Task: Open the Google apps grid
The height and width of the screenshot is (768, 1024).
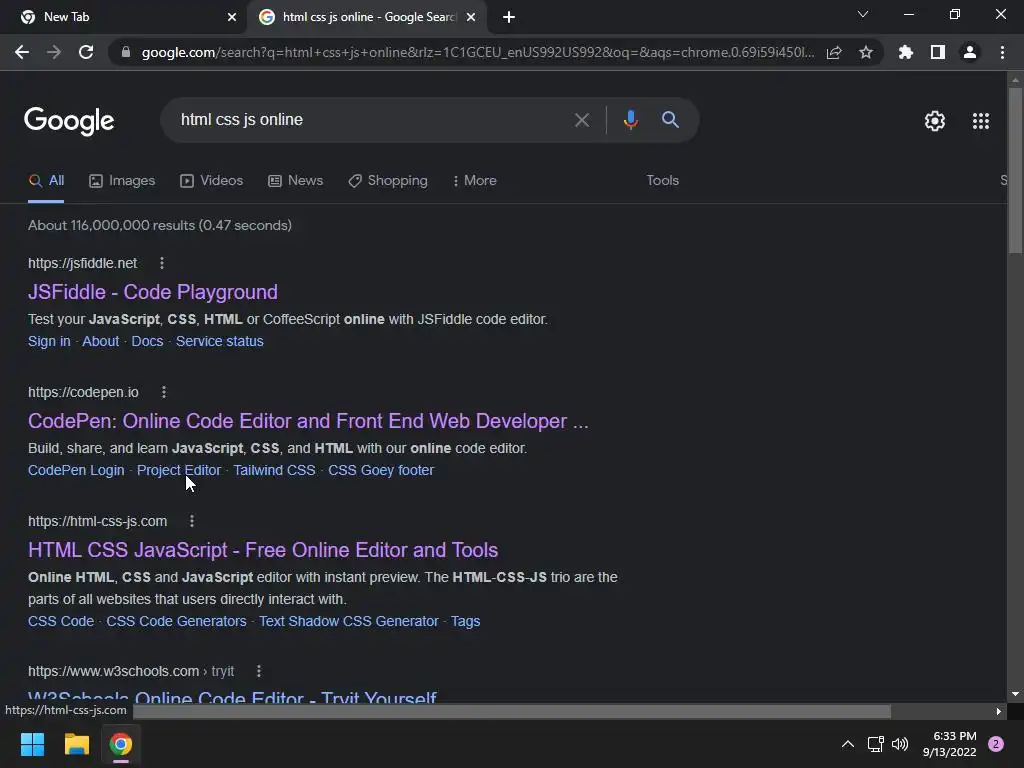Action: (x=981, y=121)
